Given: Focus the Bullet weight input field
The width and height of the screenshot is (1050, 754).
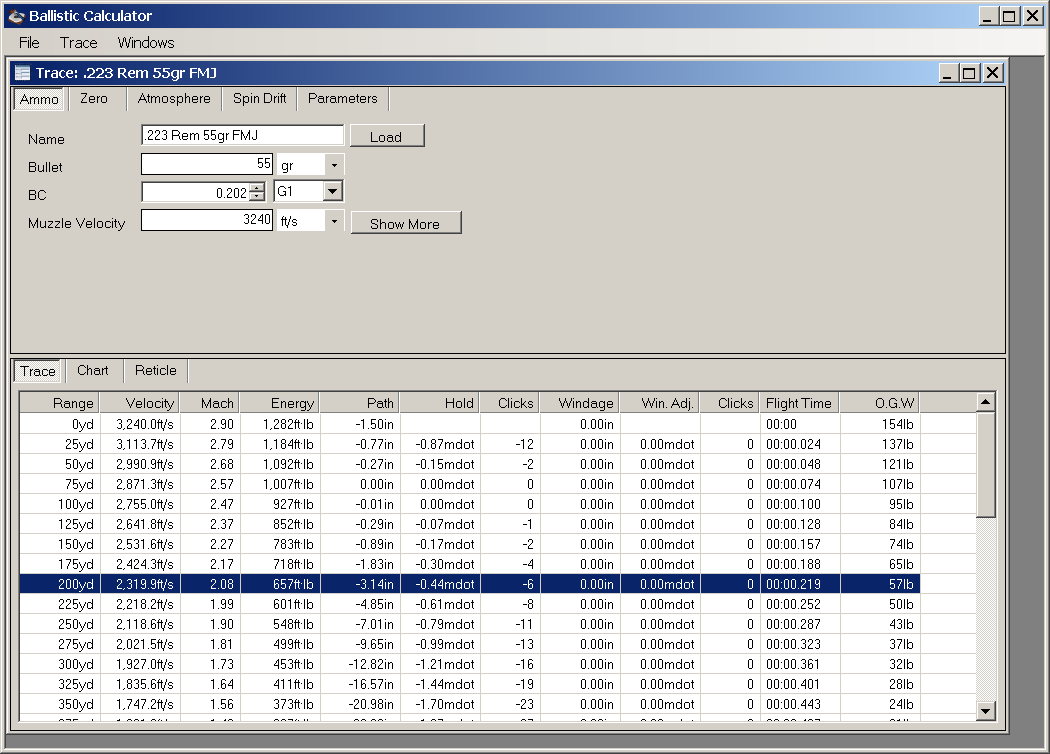Looking at the screenshot, I should click(x=207, y=164).
